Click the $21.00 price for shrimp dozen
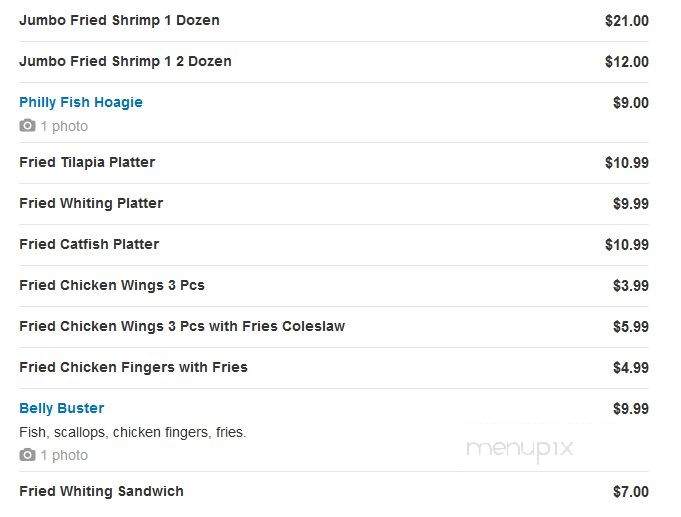The image size is (681, 517). [627, 21]
